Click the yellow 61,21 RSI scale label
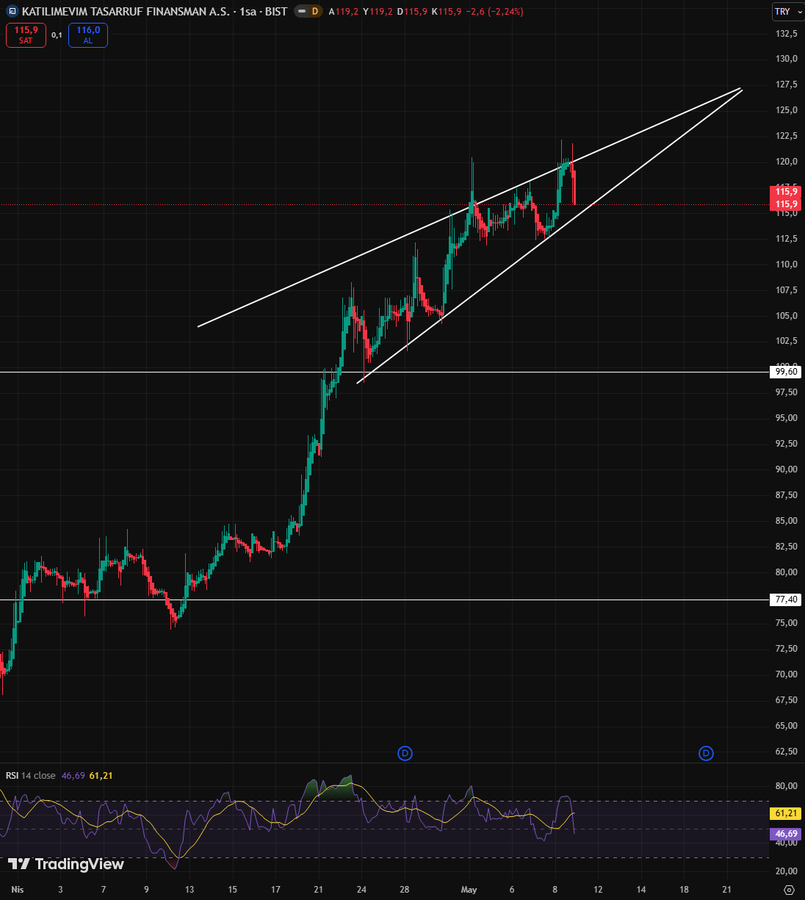 (785, 813)
